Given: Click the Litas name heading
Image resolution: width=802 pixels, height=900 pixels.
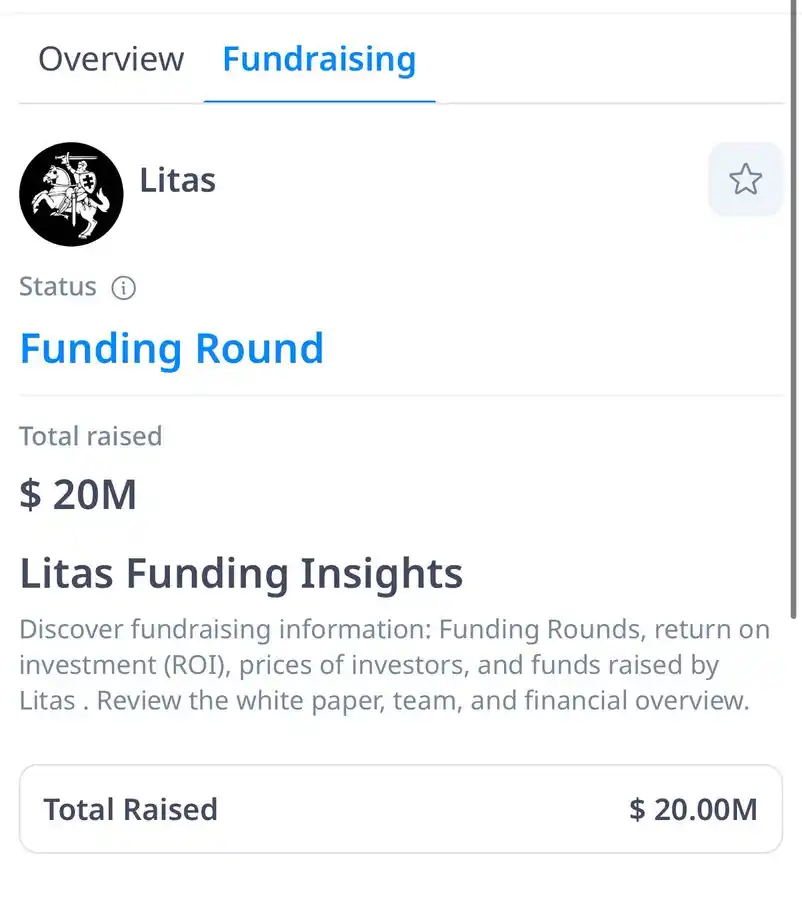Looking at the screenshot, I should click(177, 180).
